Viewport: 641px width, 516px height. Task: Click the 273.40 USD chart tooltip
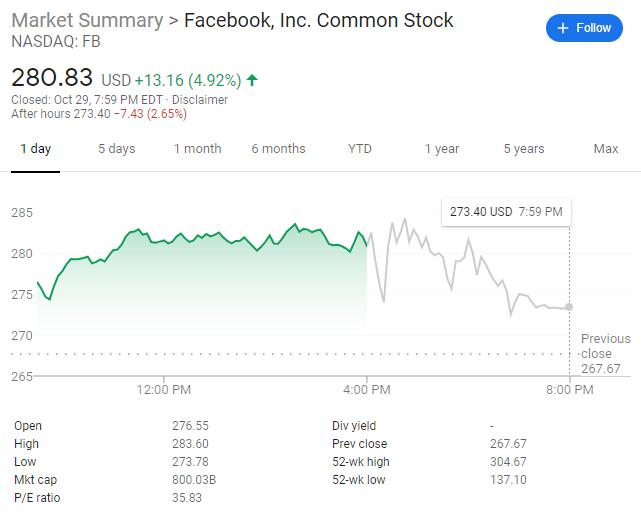[506, 212]
